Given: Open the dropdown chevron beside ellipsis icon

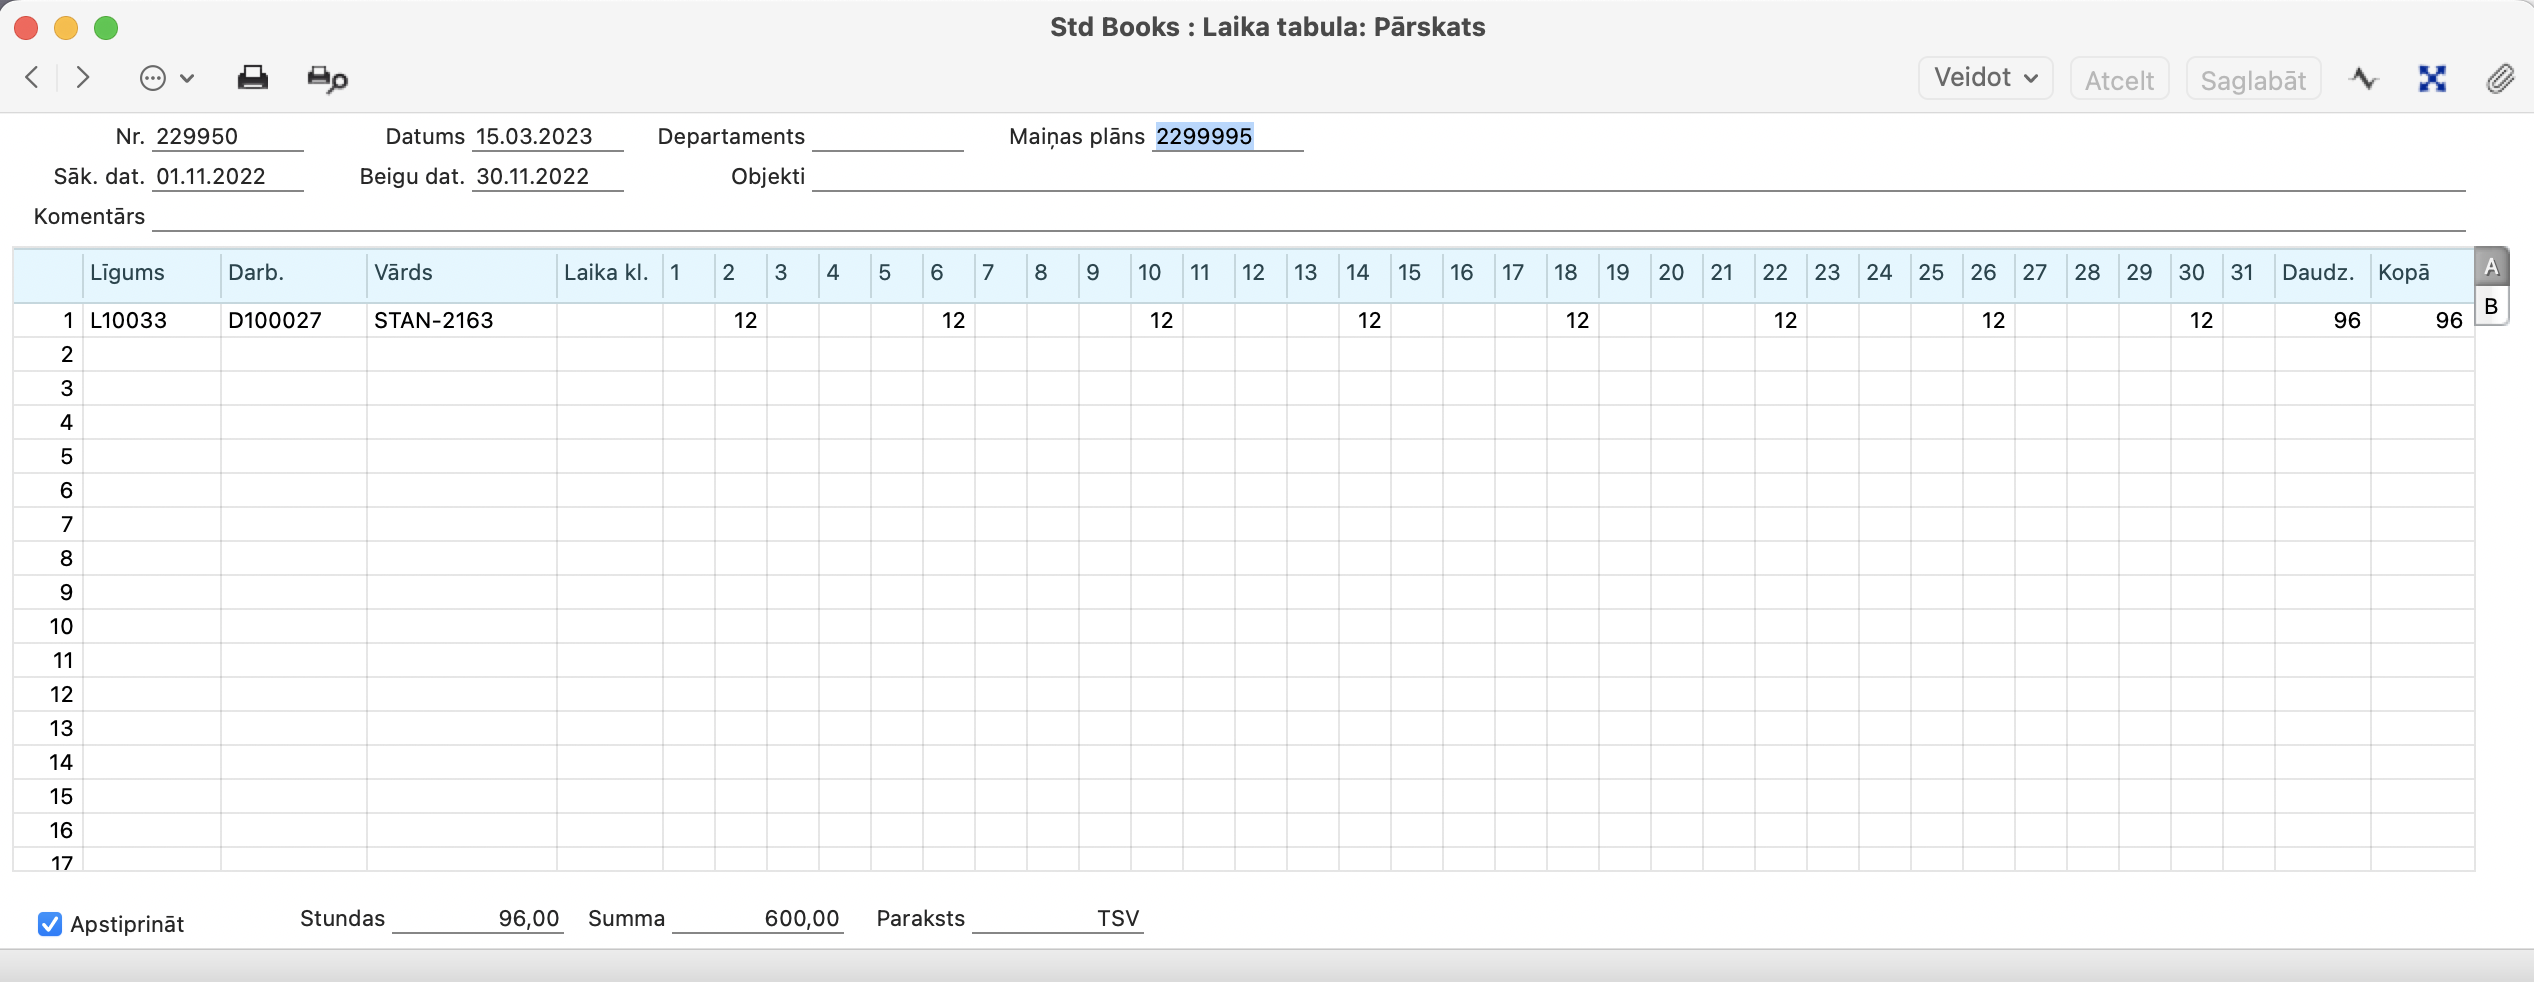Looking at the screenshot, I should 187,78.
